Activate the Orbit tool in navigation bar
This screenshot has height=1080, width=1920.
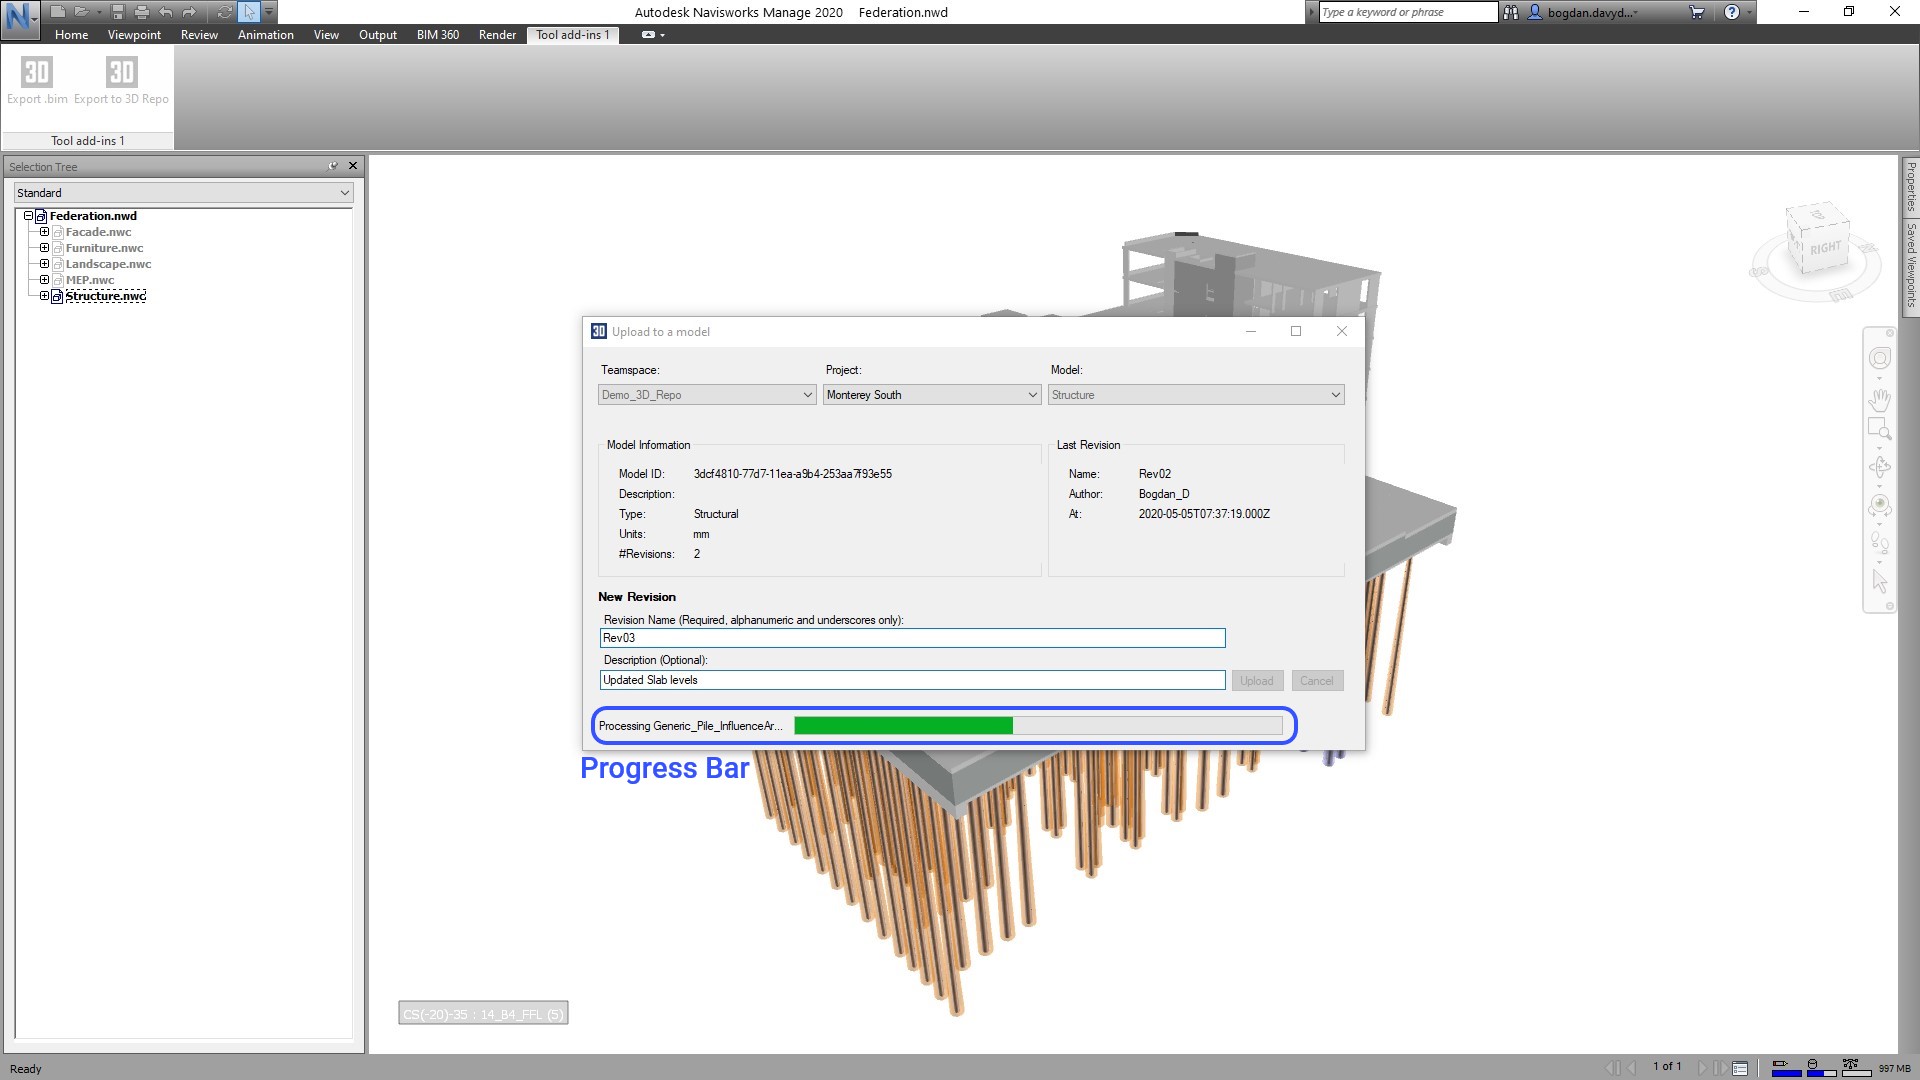click(1879, 468)
